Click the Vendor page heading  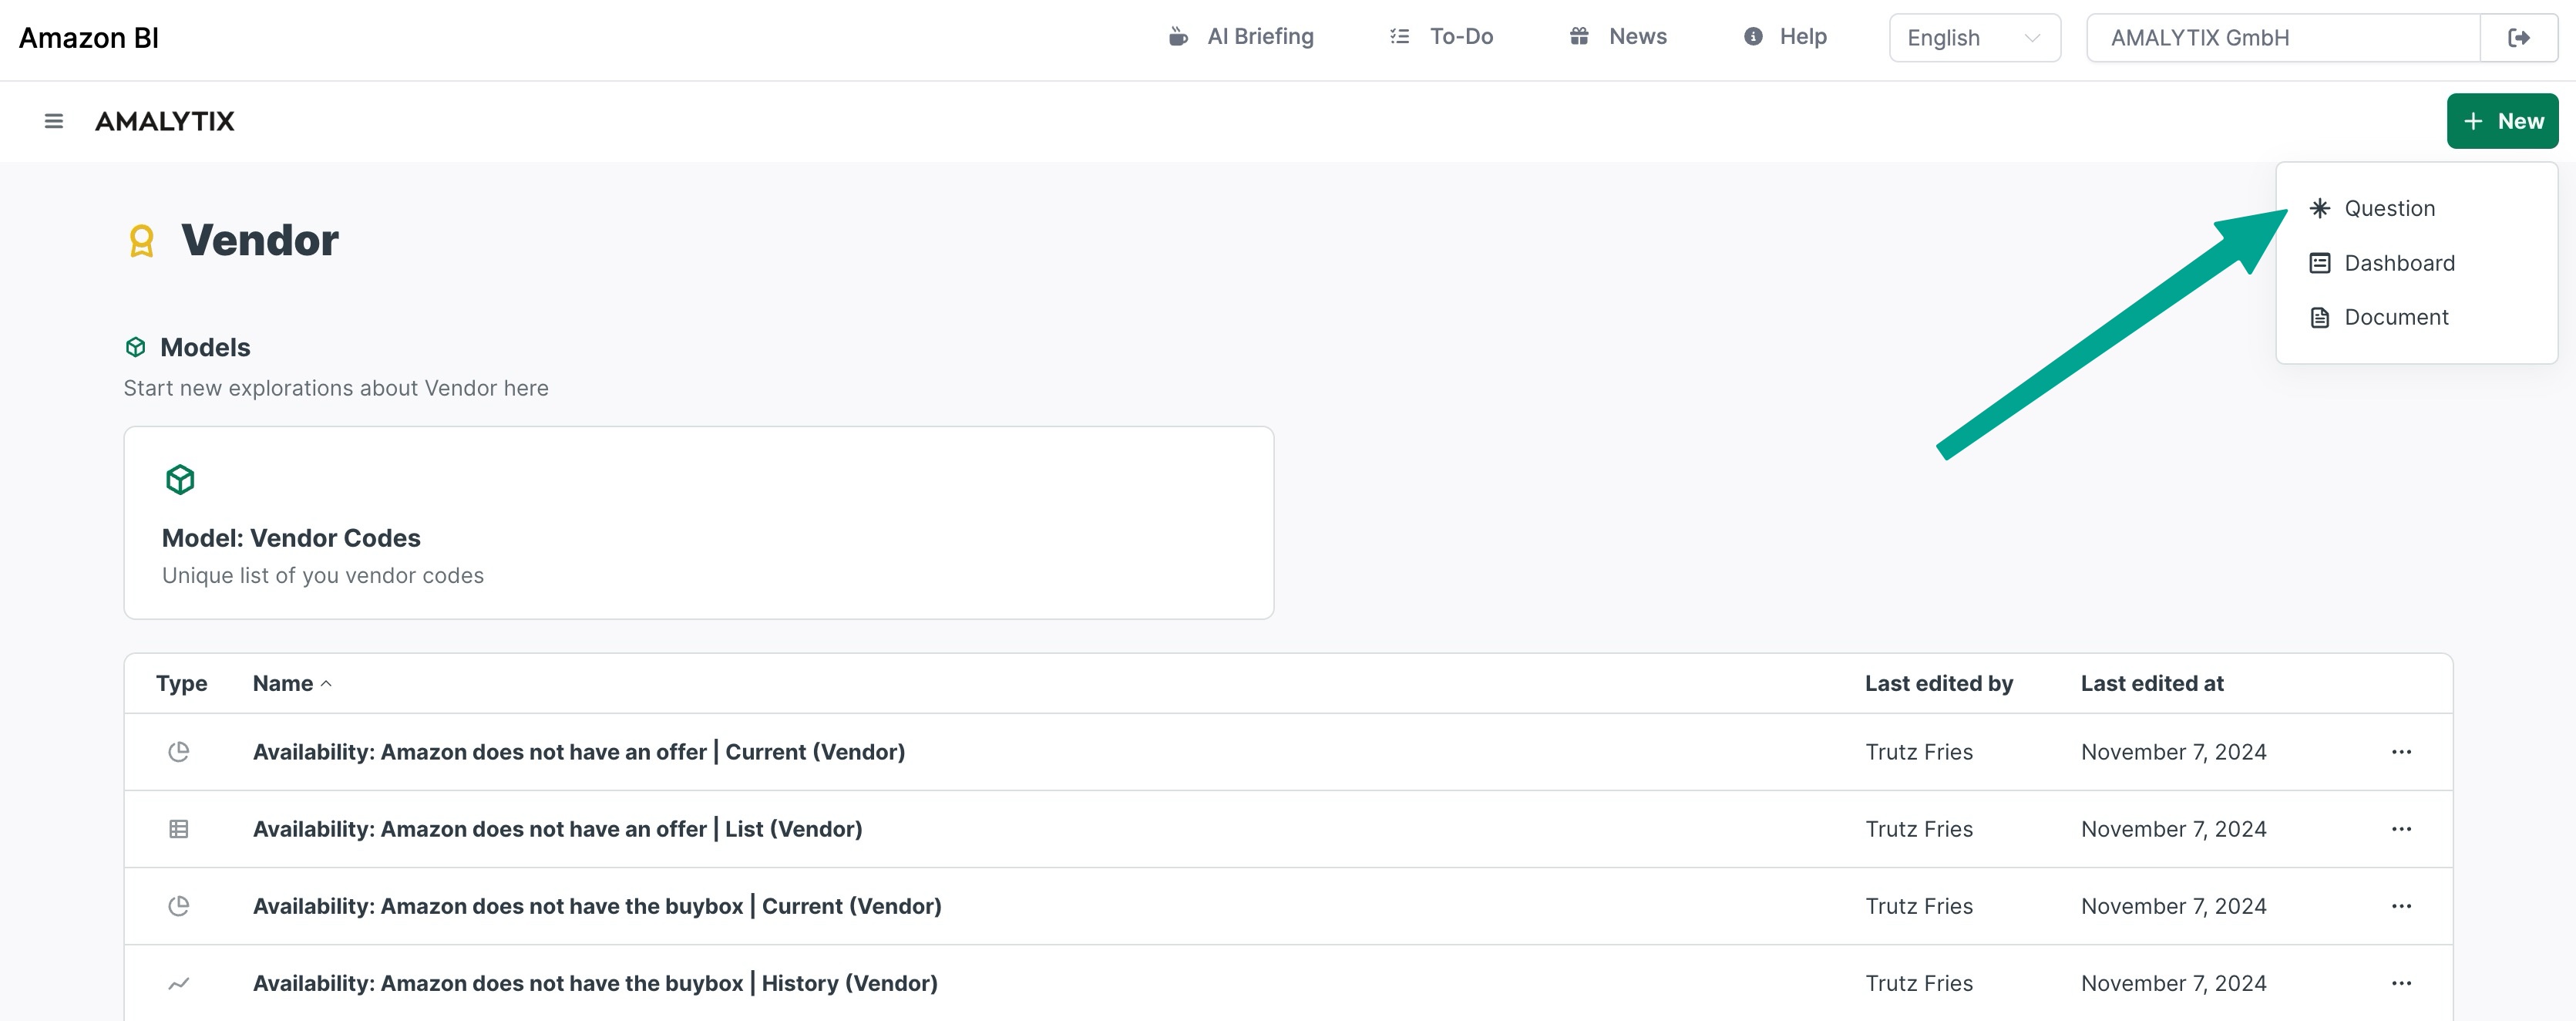260,241
